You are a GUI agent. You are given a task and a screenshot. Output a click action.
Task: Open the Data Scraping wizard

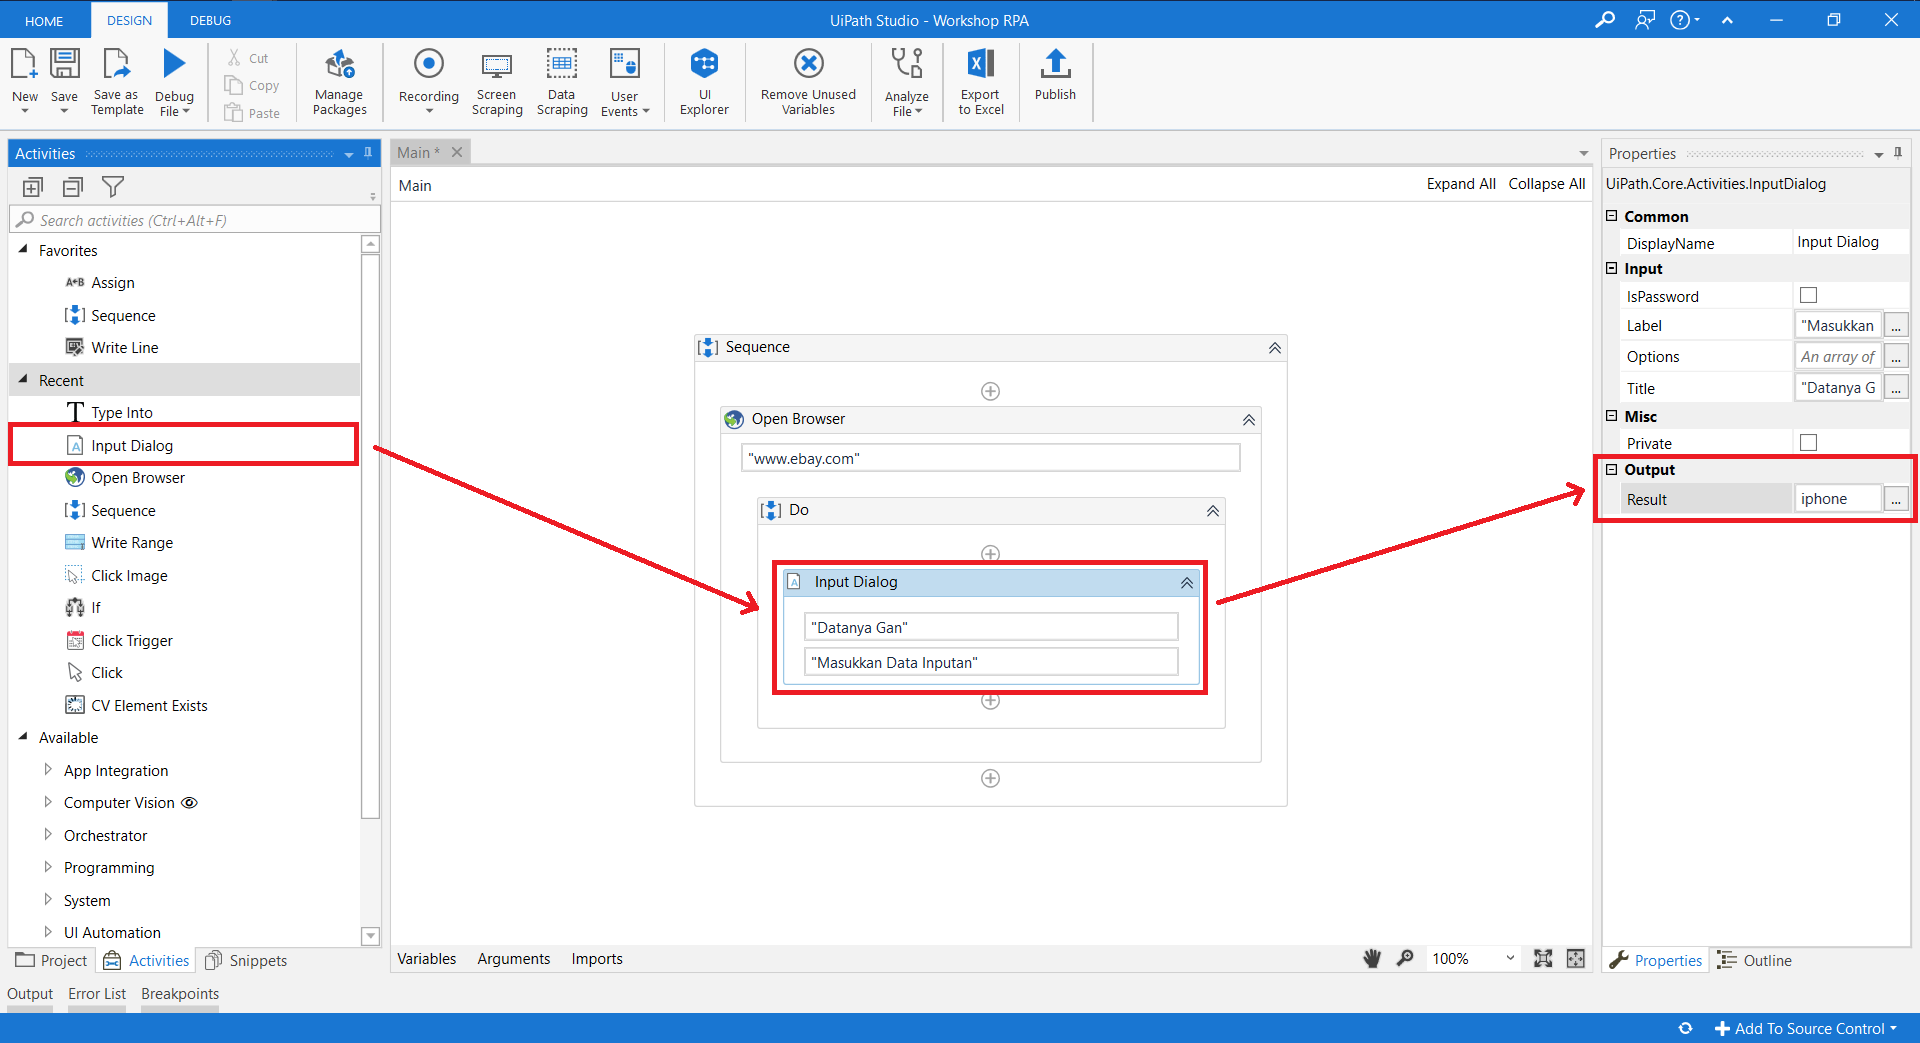(561, 82)
